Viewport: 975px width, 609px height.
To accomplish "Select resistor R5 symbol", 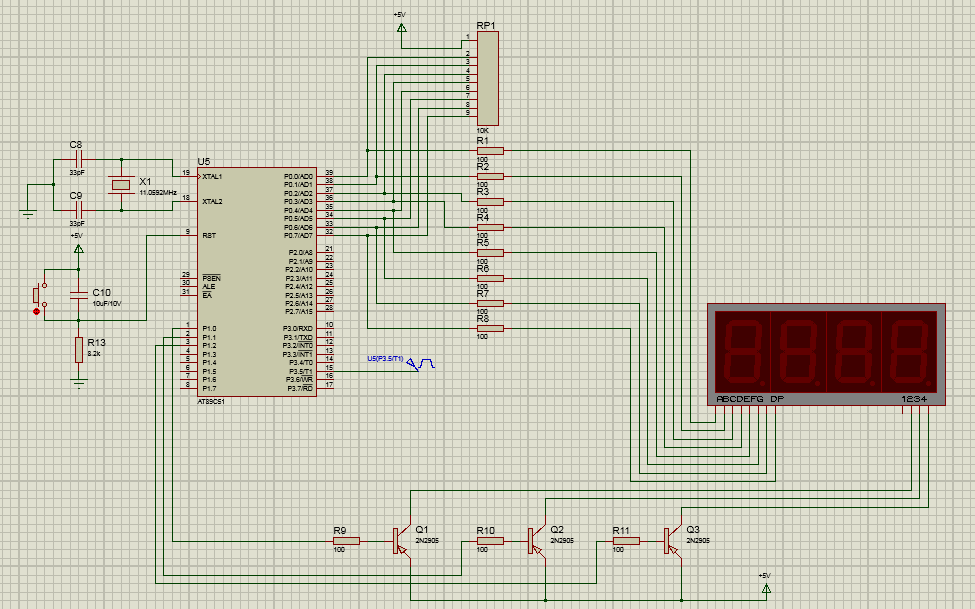I will 490,253.
